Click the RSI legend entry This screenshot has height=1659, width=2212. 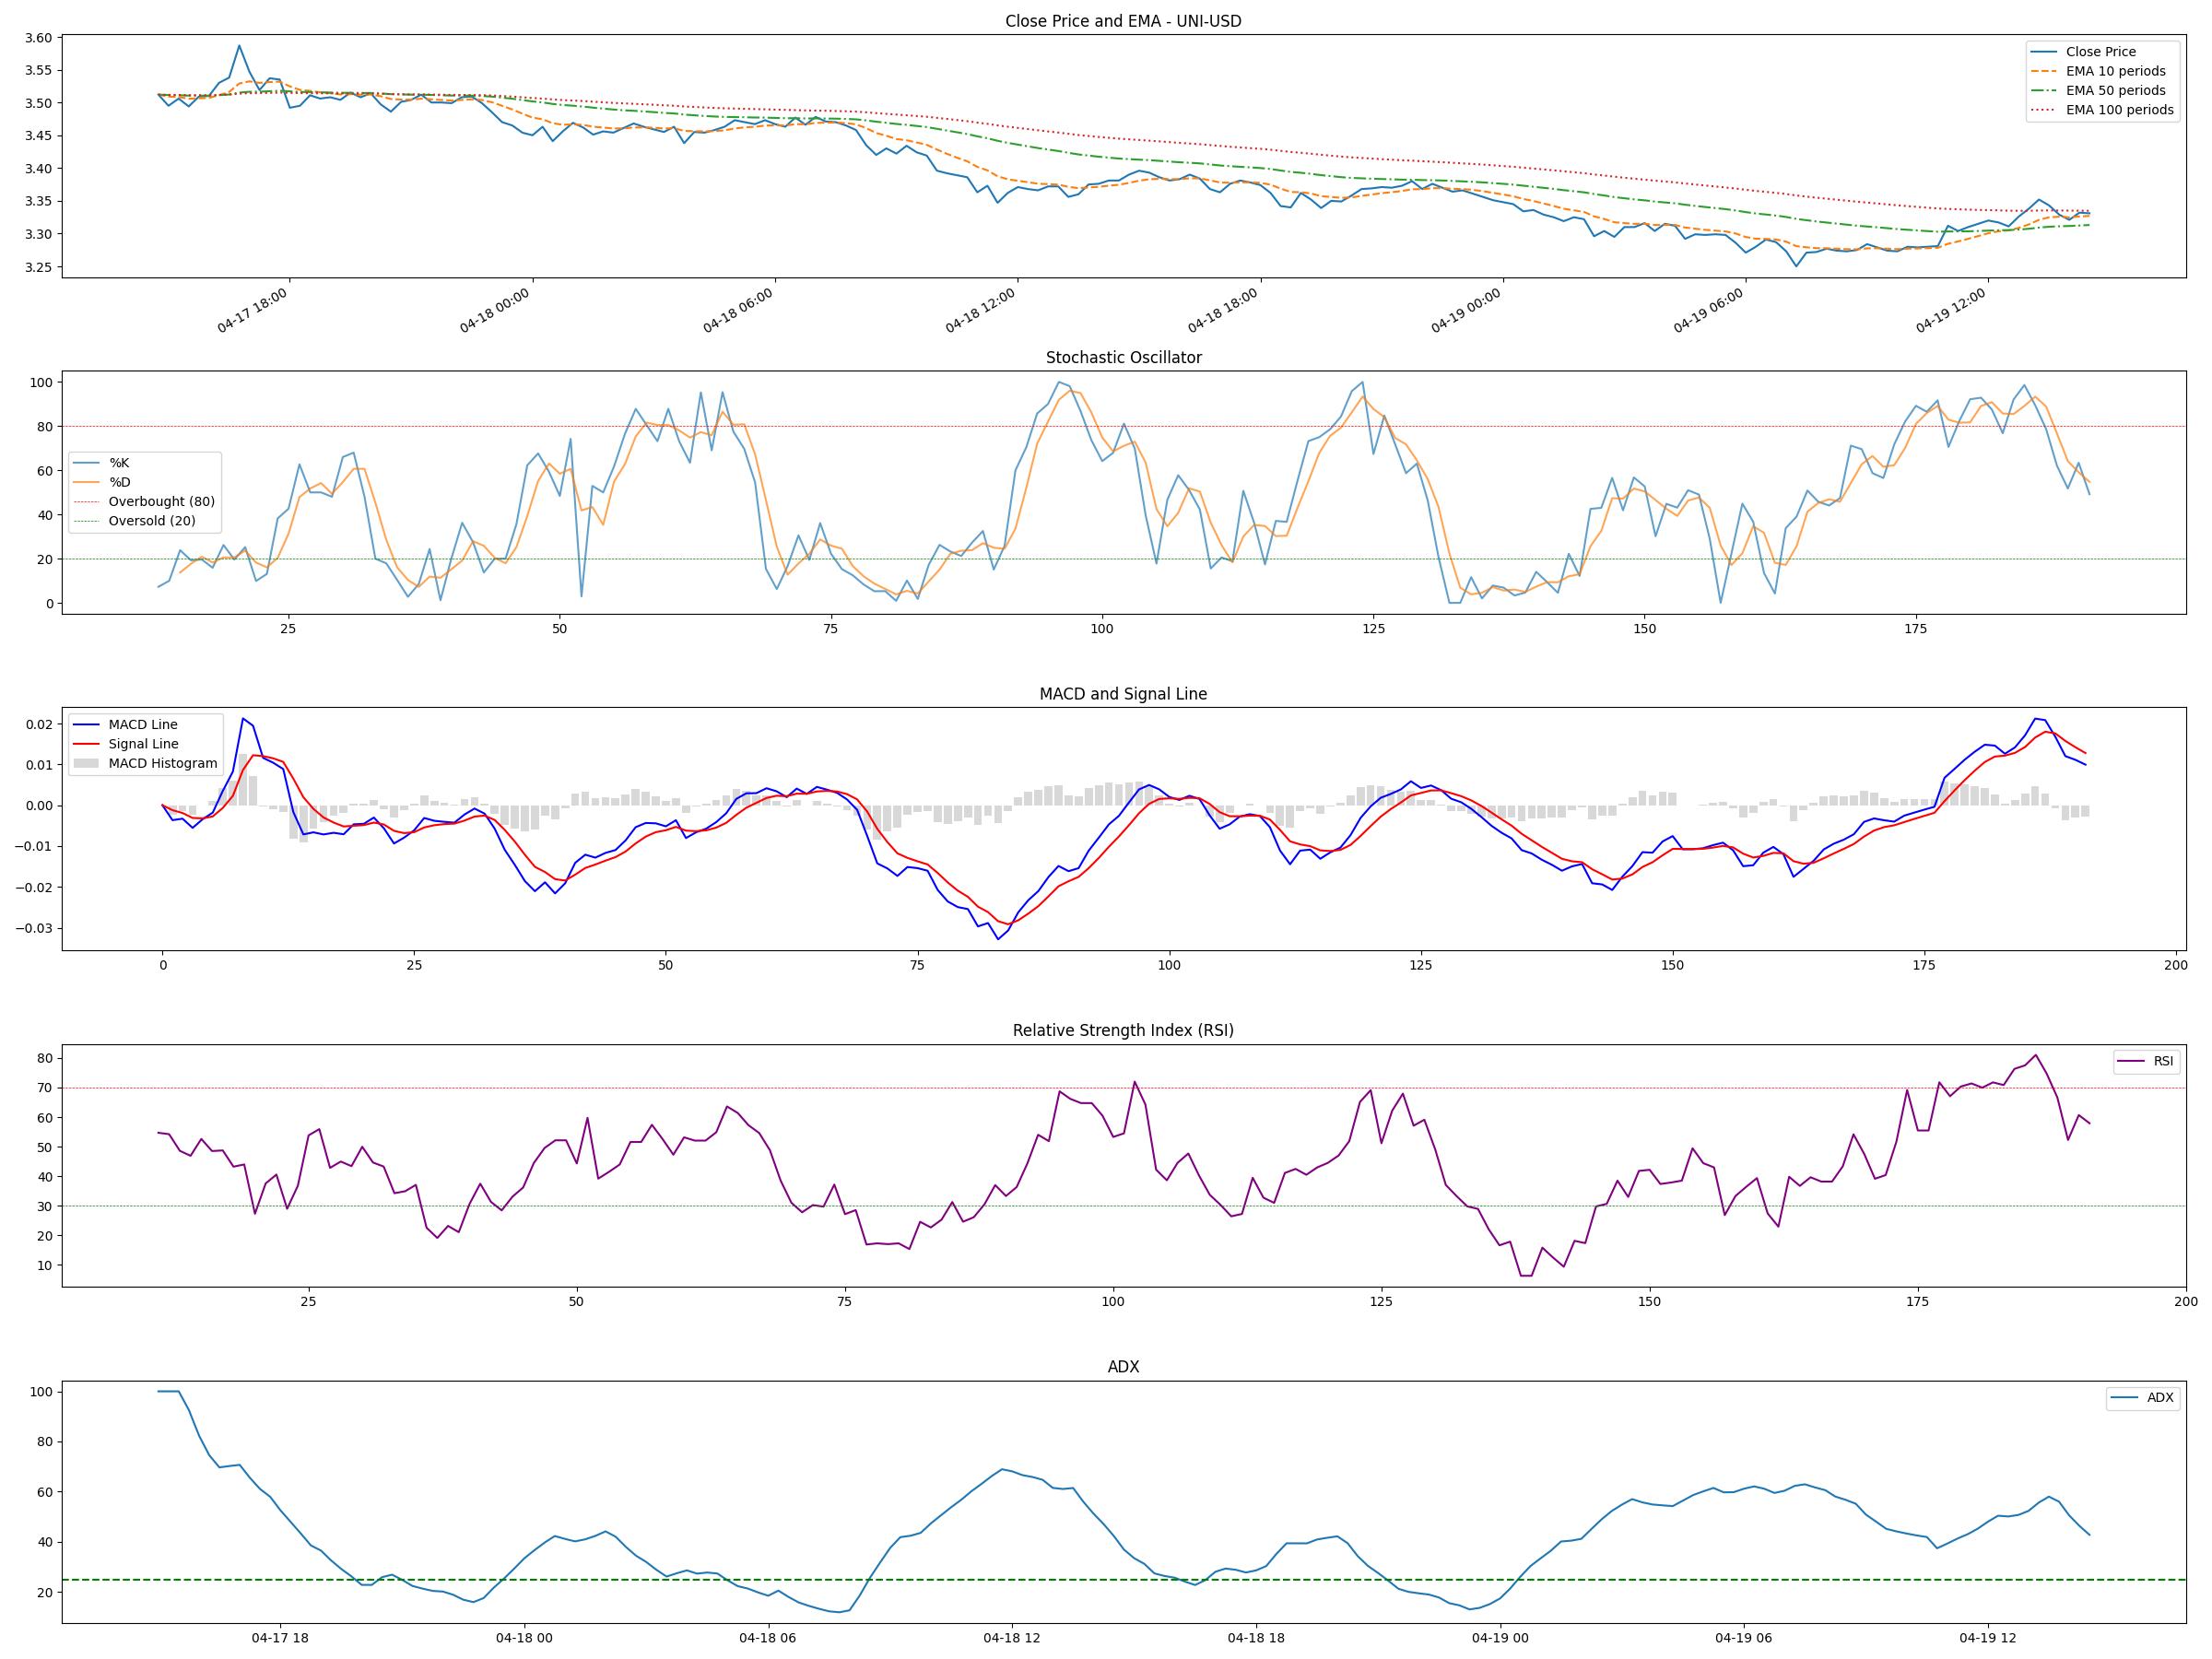[2163, 1061]
